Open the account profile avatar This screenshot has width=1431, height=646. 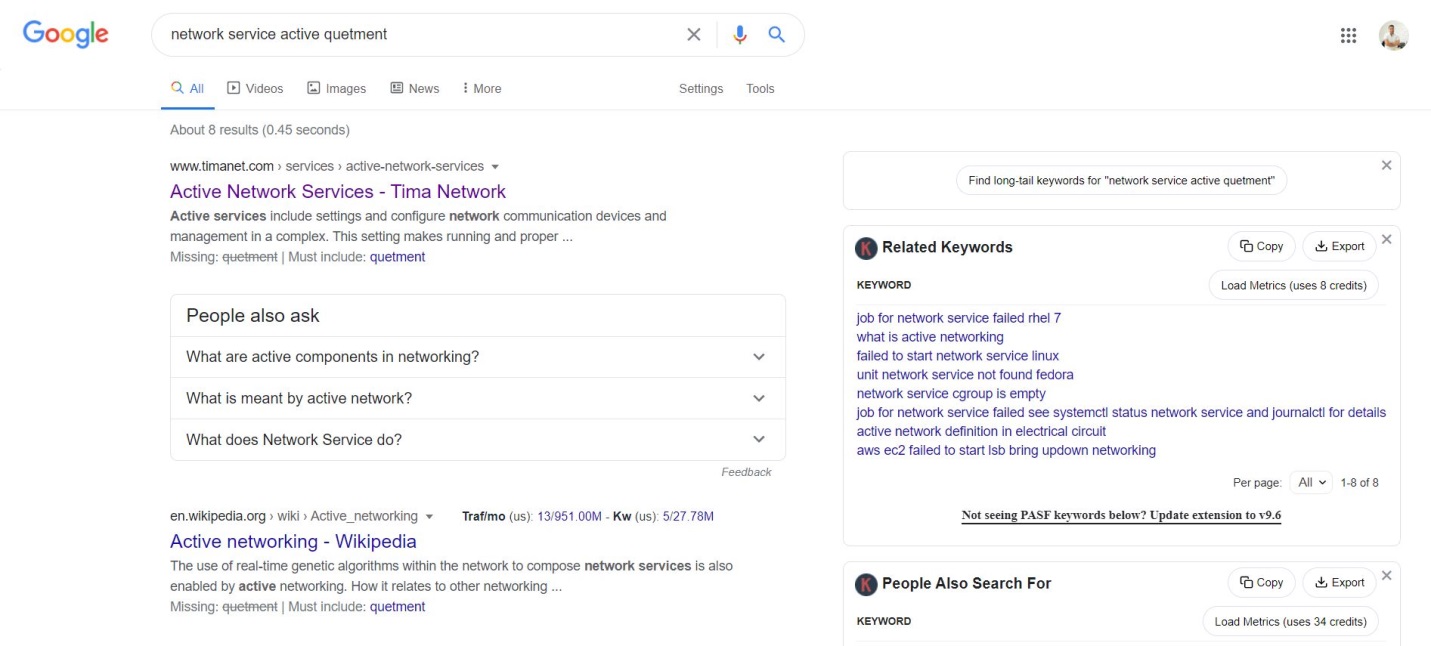point(1393,36)
